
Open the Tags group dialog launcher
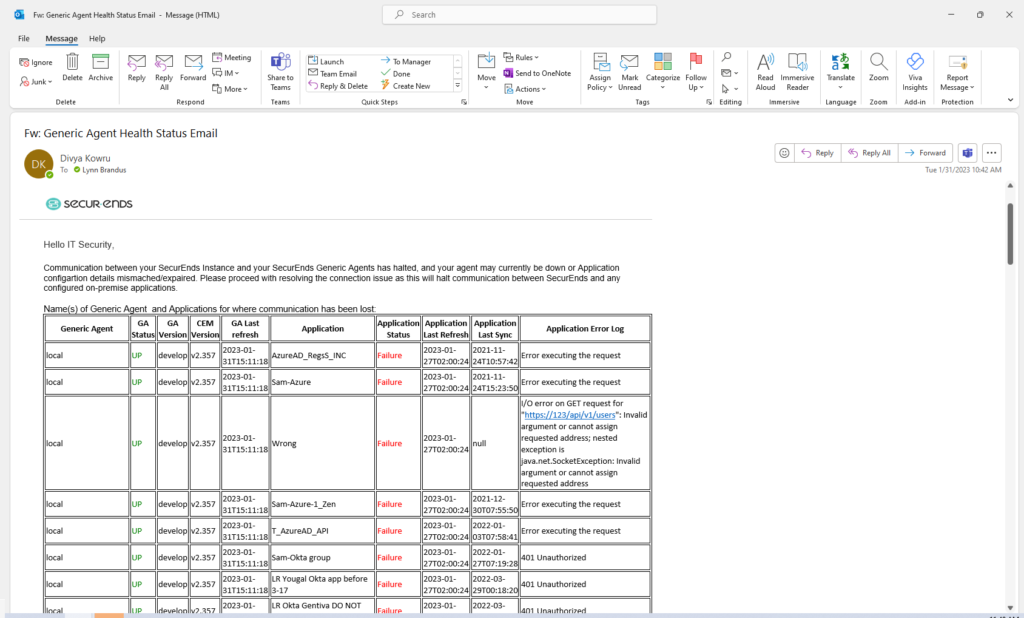[709, 102]
